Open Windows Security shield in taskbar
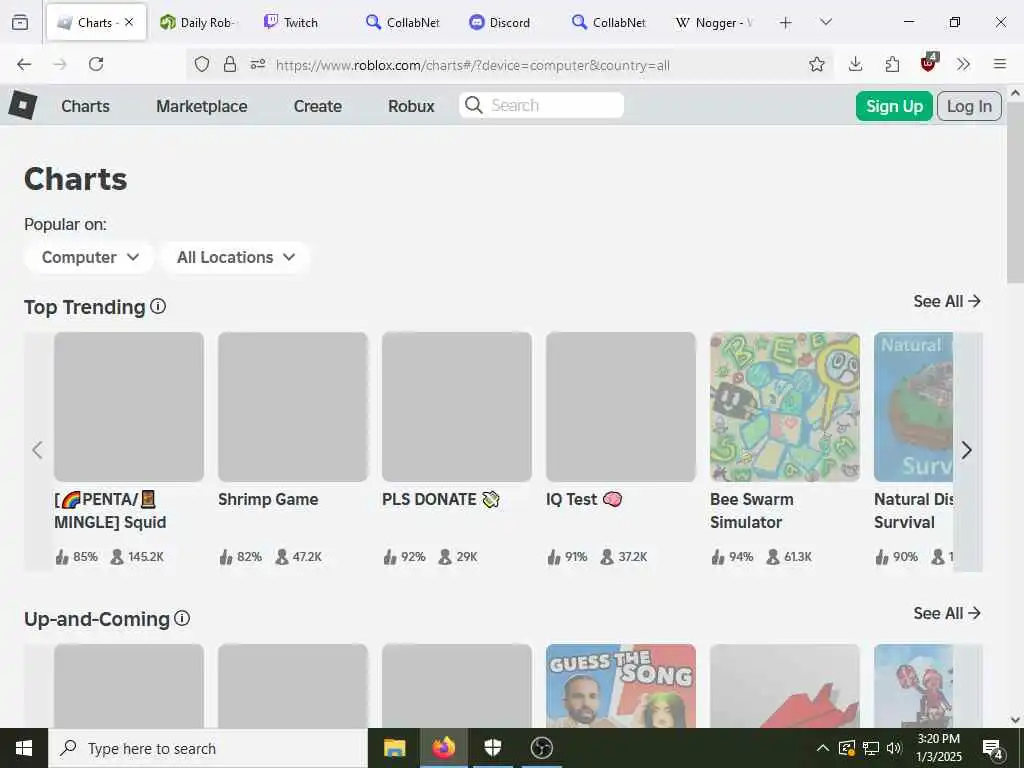Screen dimensions: 1024x768 [493, 748]
